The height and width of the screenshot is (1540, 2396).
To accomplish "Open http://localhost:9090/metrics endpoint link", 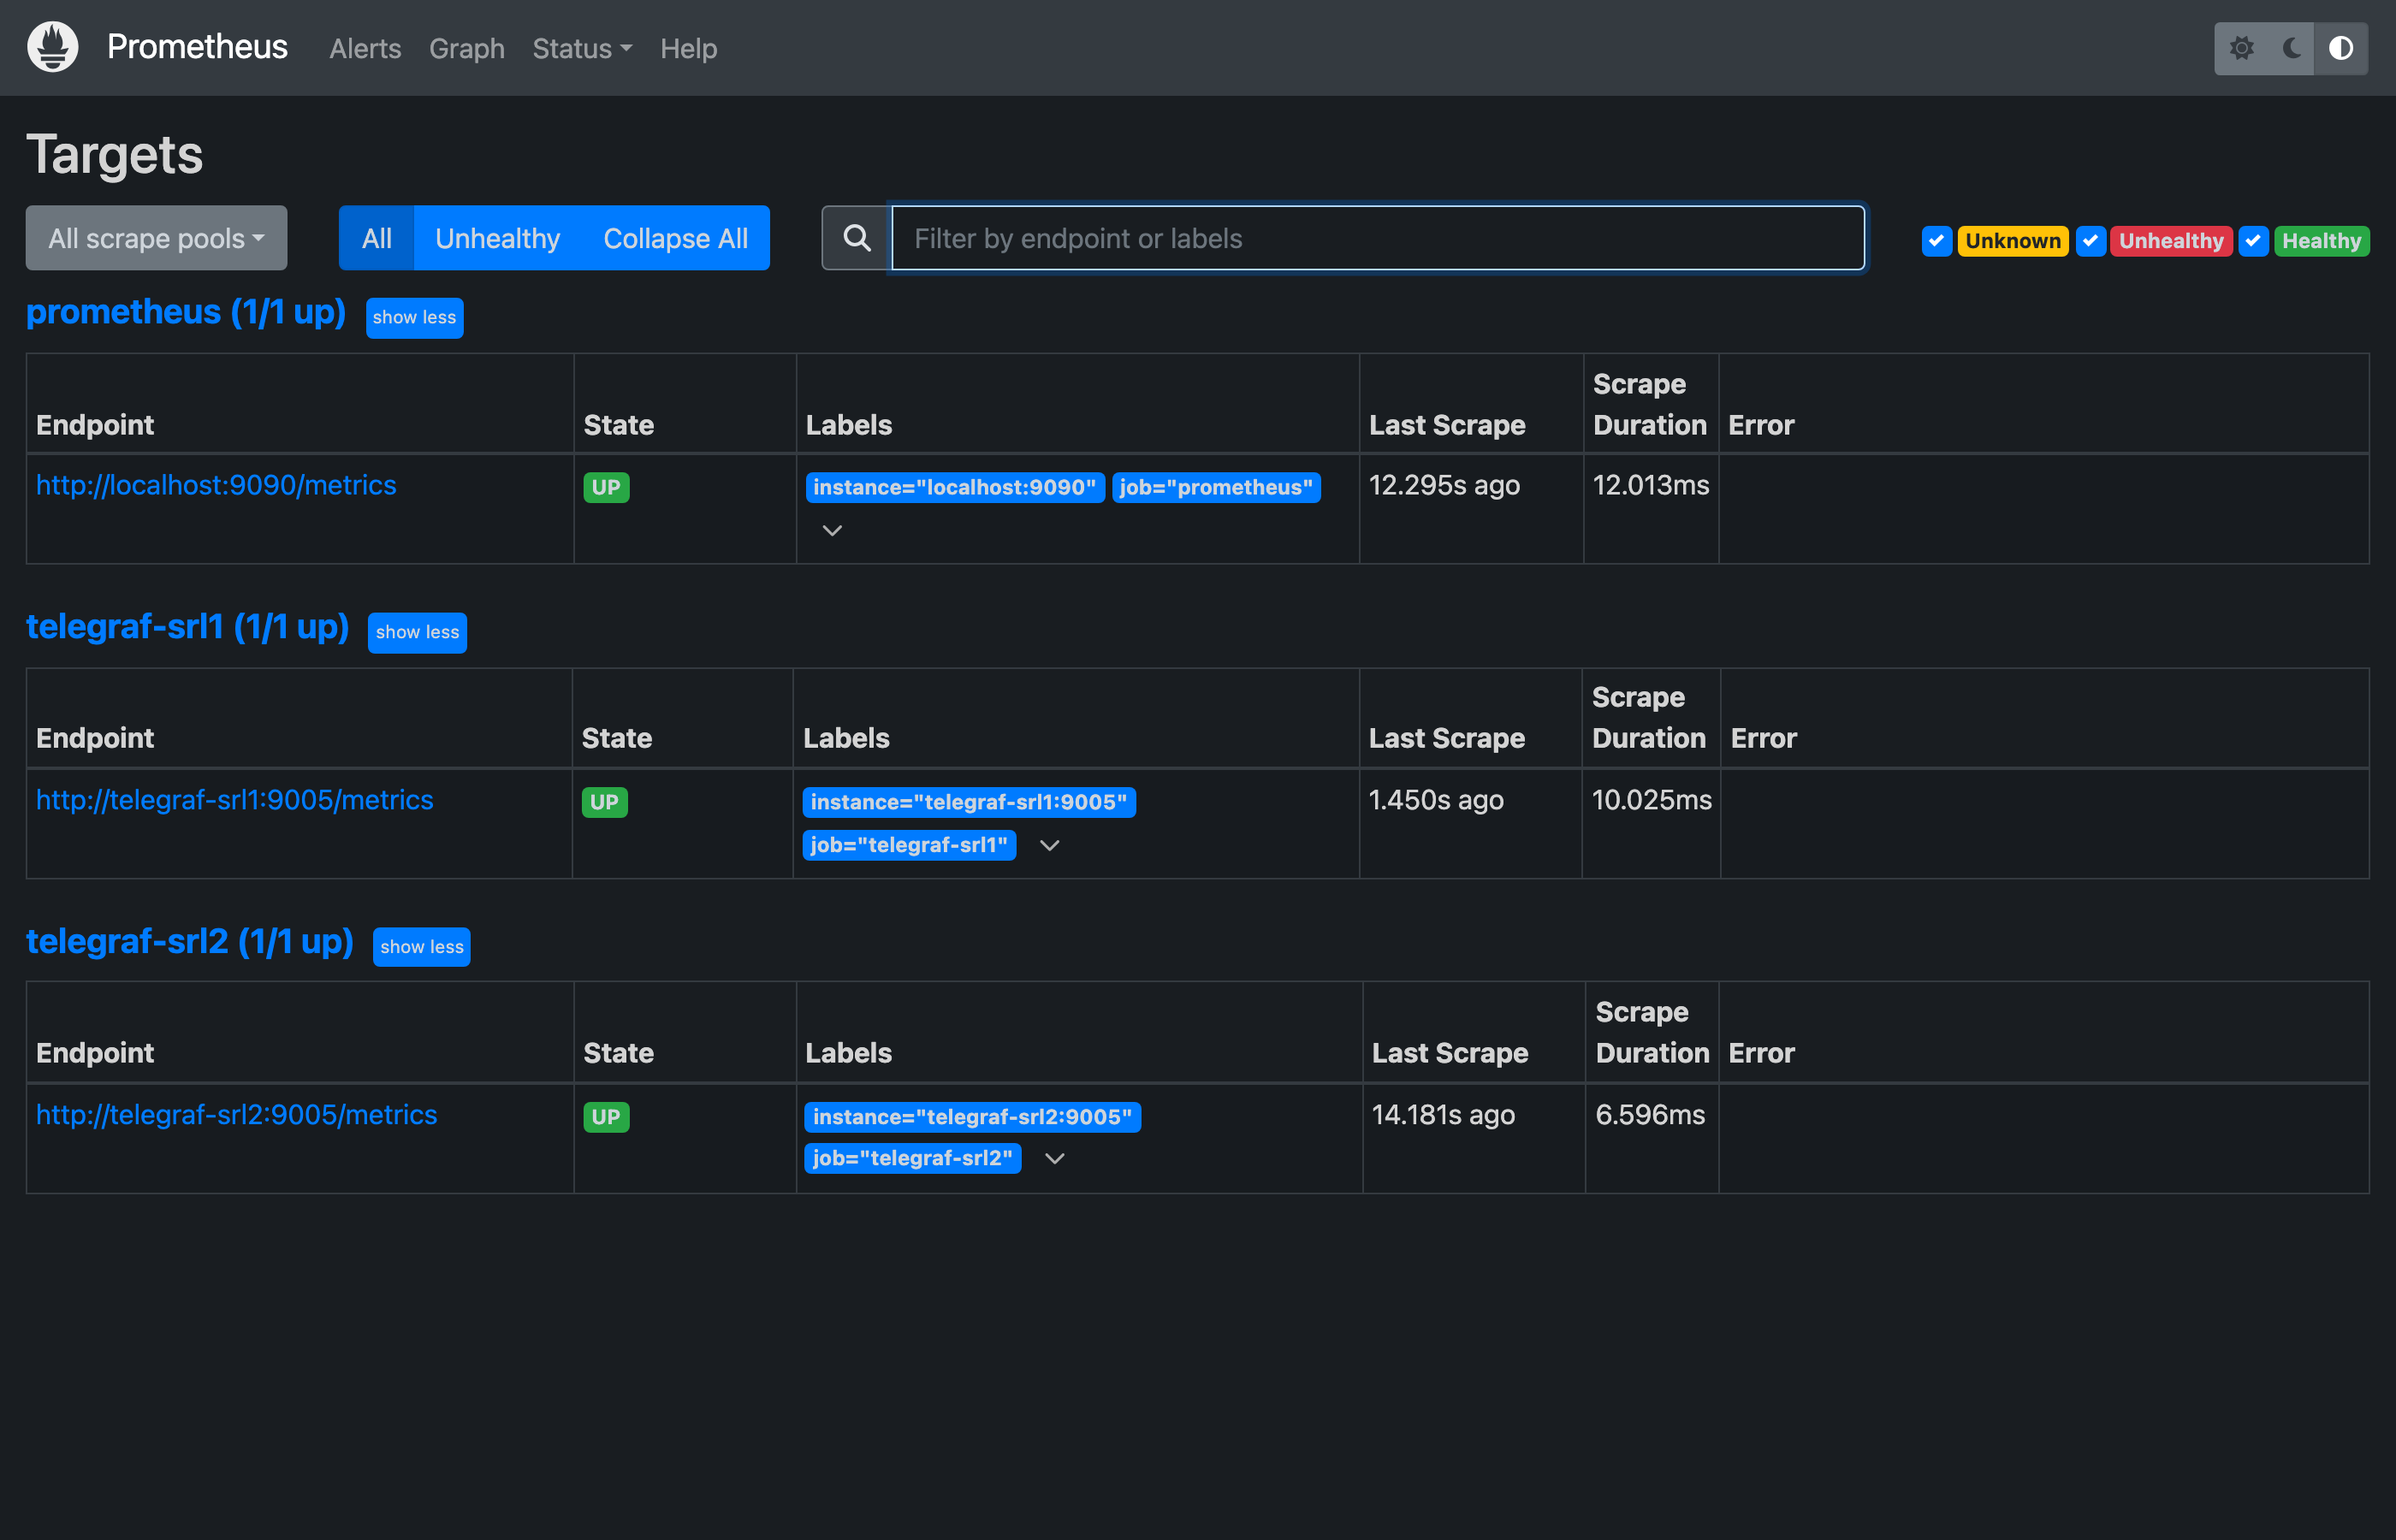I will click(216, 485).
